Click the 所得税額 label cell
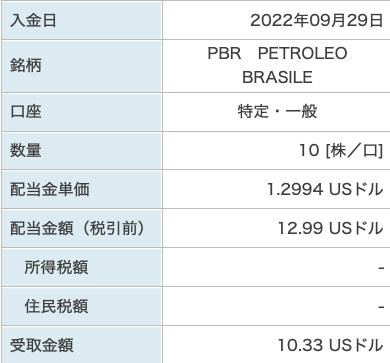390x363 pixels. [x=82, y=267]
